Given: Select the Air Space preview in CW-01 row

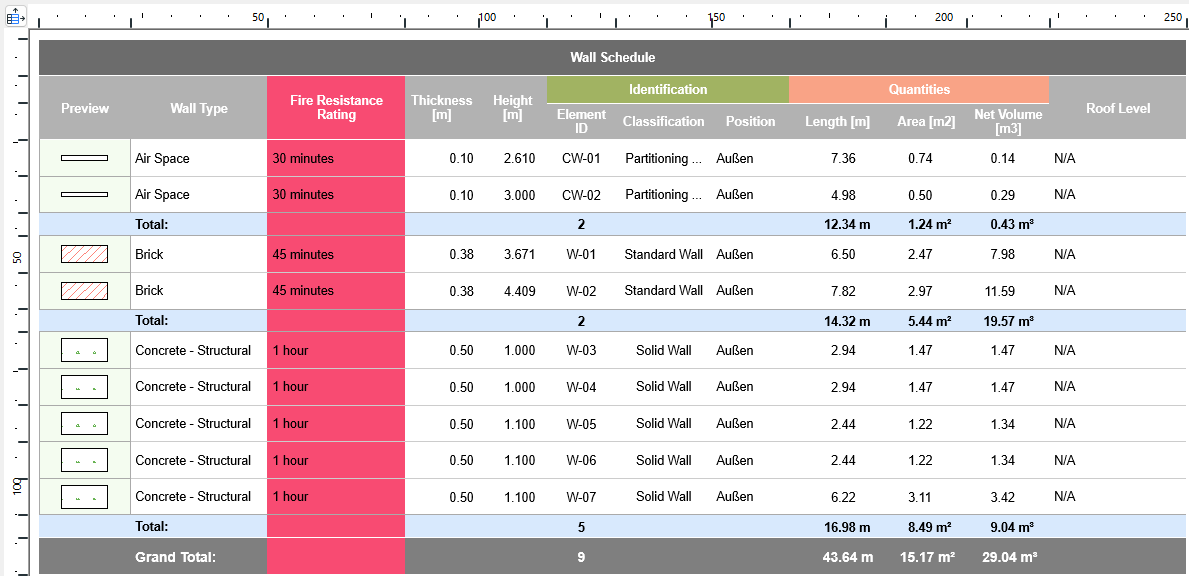Looking at the screenshot, I should pyautogui.click(x=84, y=158).
